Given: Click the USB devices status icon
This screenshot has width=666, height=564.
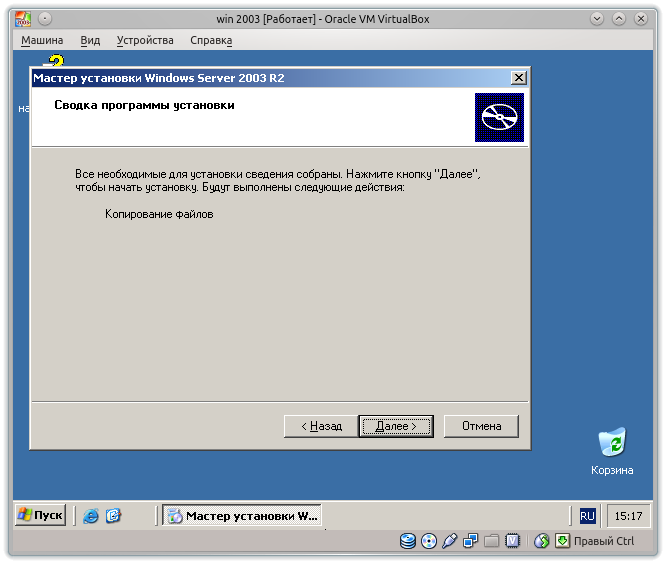Looking at the screenshot, I should pos(449,541).
